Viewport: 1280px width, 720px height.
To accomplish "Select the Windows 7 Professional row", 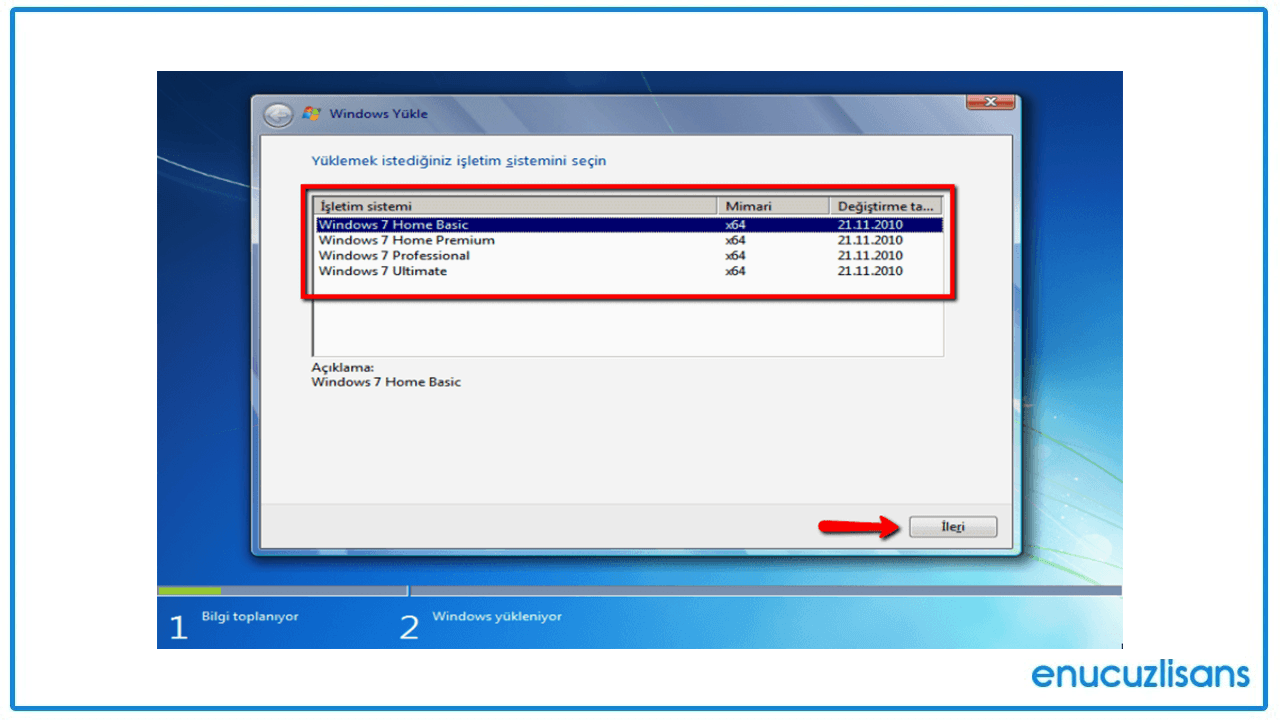I will pos(629,256).
